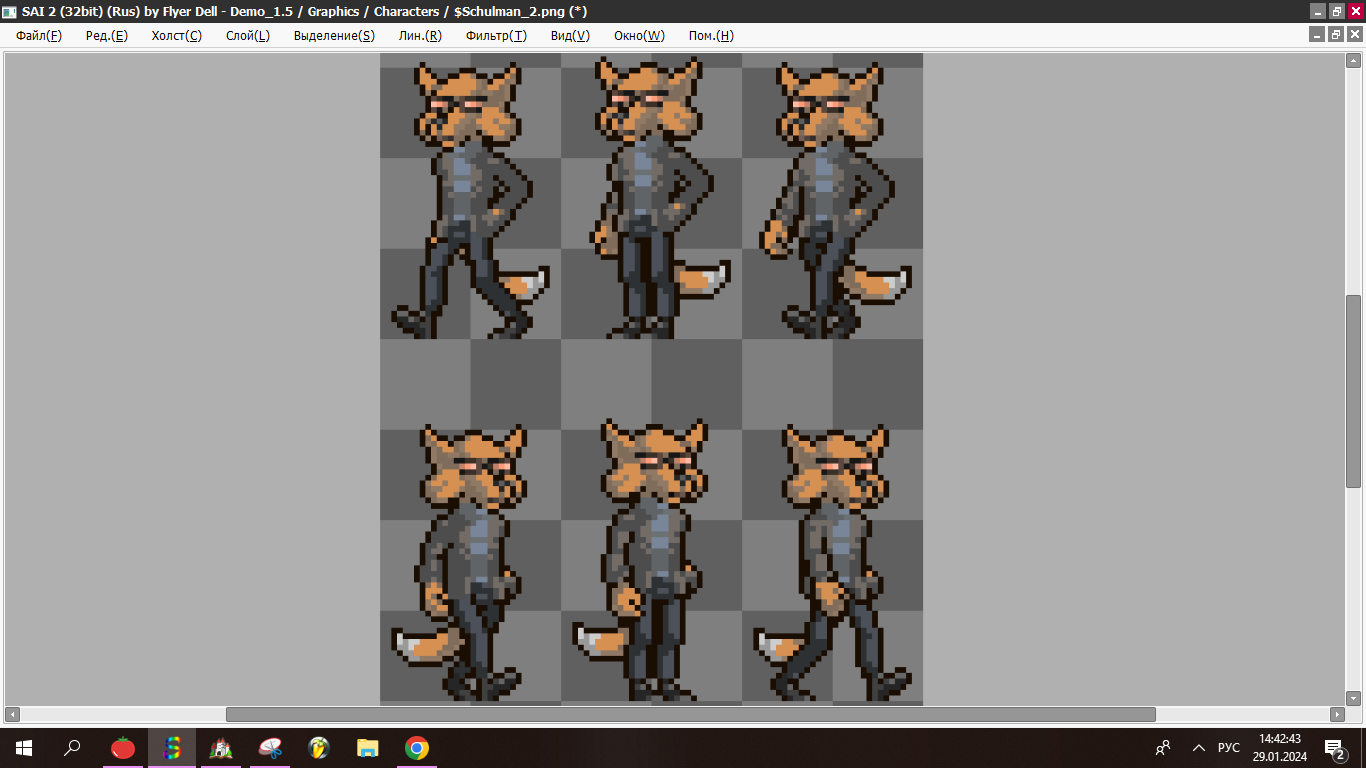Open the Ред.(E) edit menu
This screenshot has height=768, width=1366.
pos(107,35)
